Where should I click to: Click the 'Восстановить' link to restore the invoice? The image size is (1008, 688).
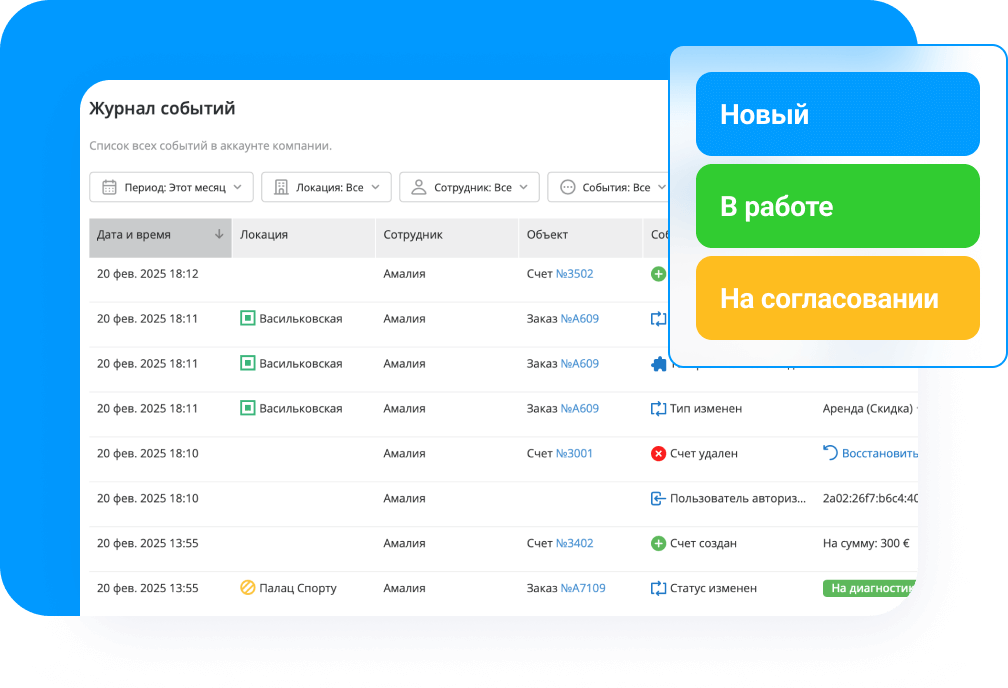pos(880,453)
